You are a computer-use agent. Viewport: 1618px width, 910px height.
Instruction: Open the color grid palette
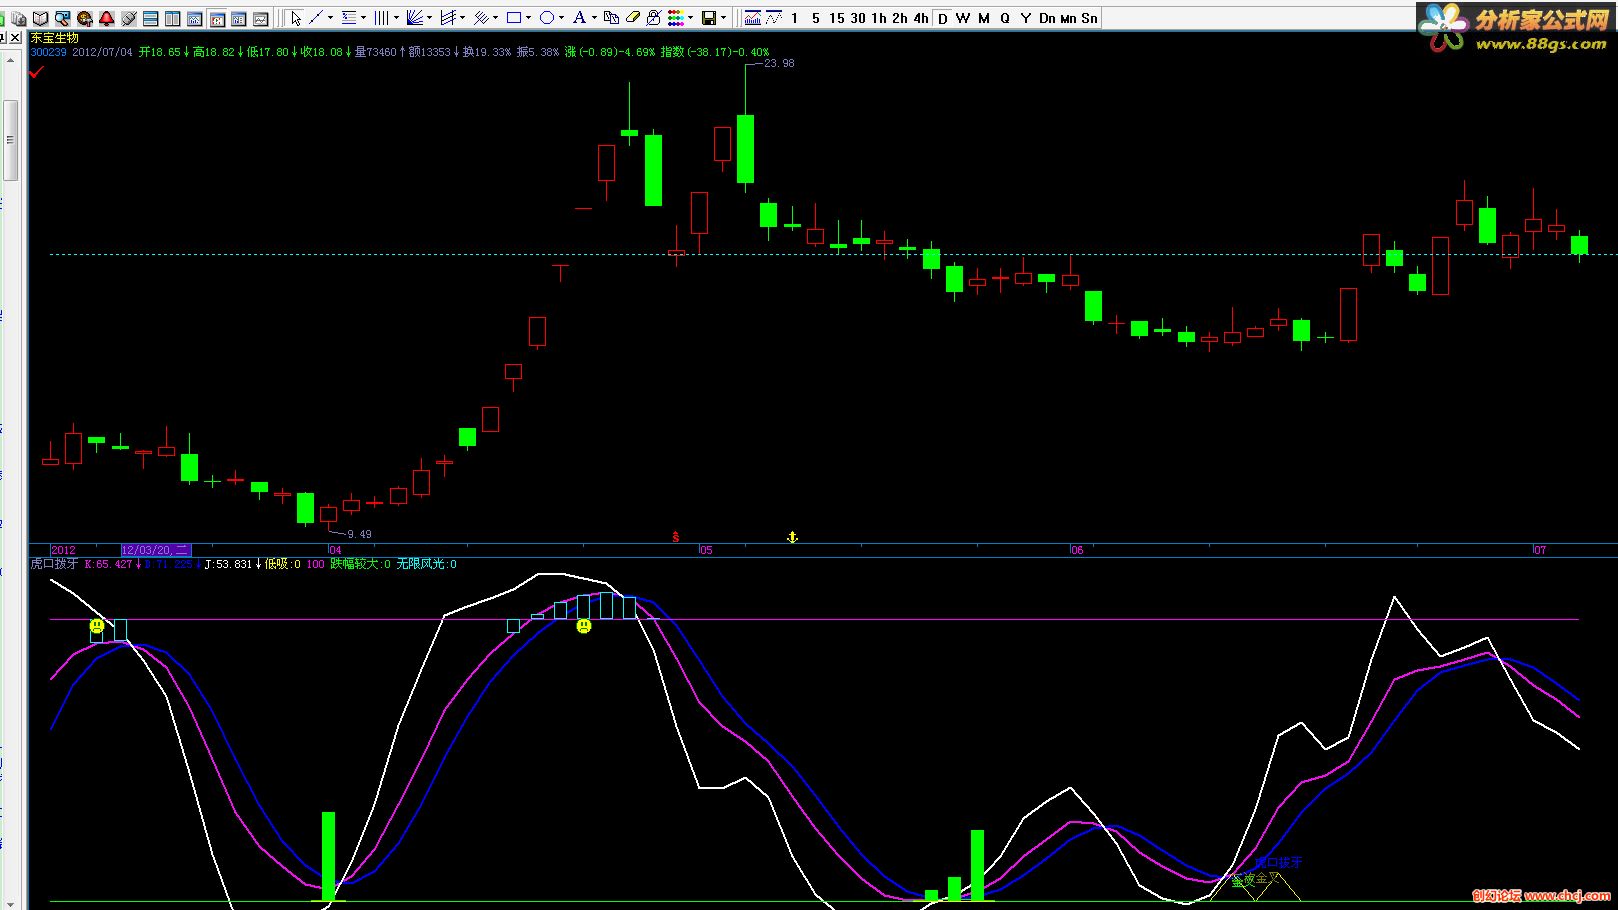click(x=675, y=18)
